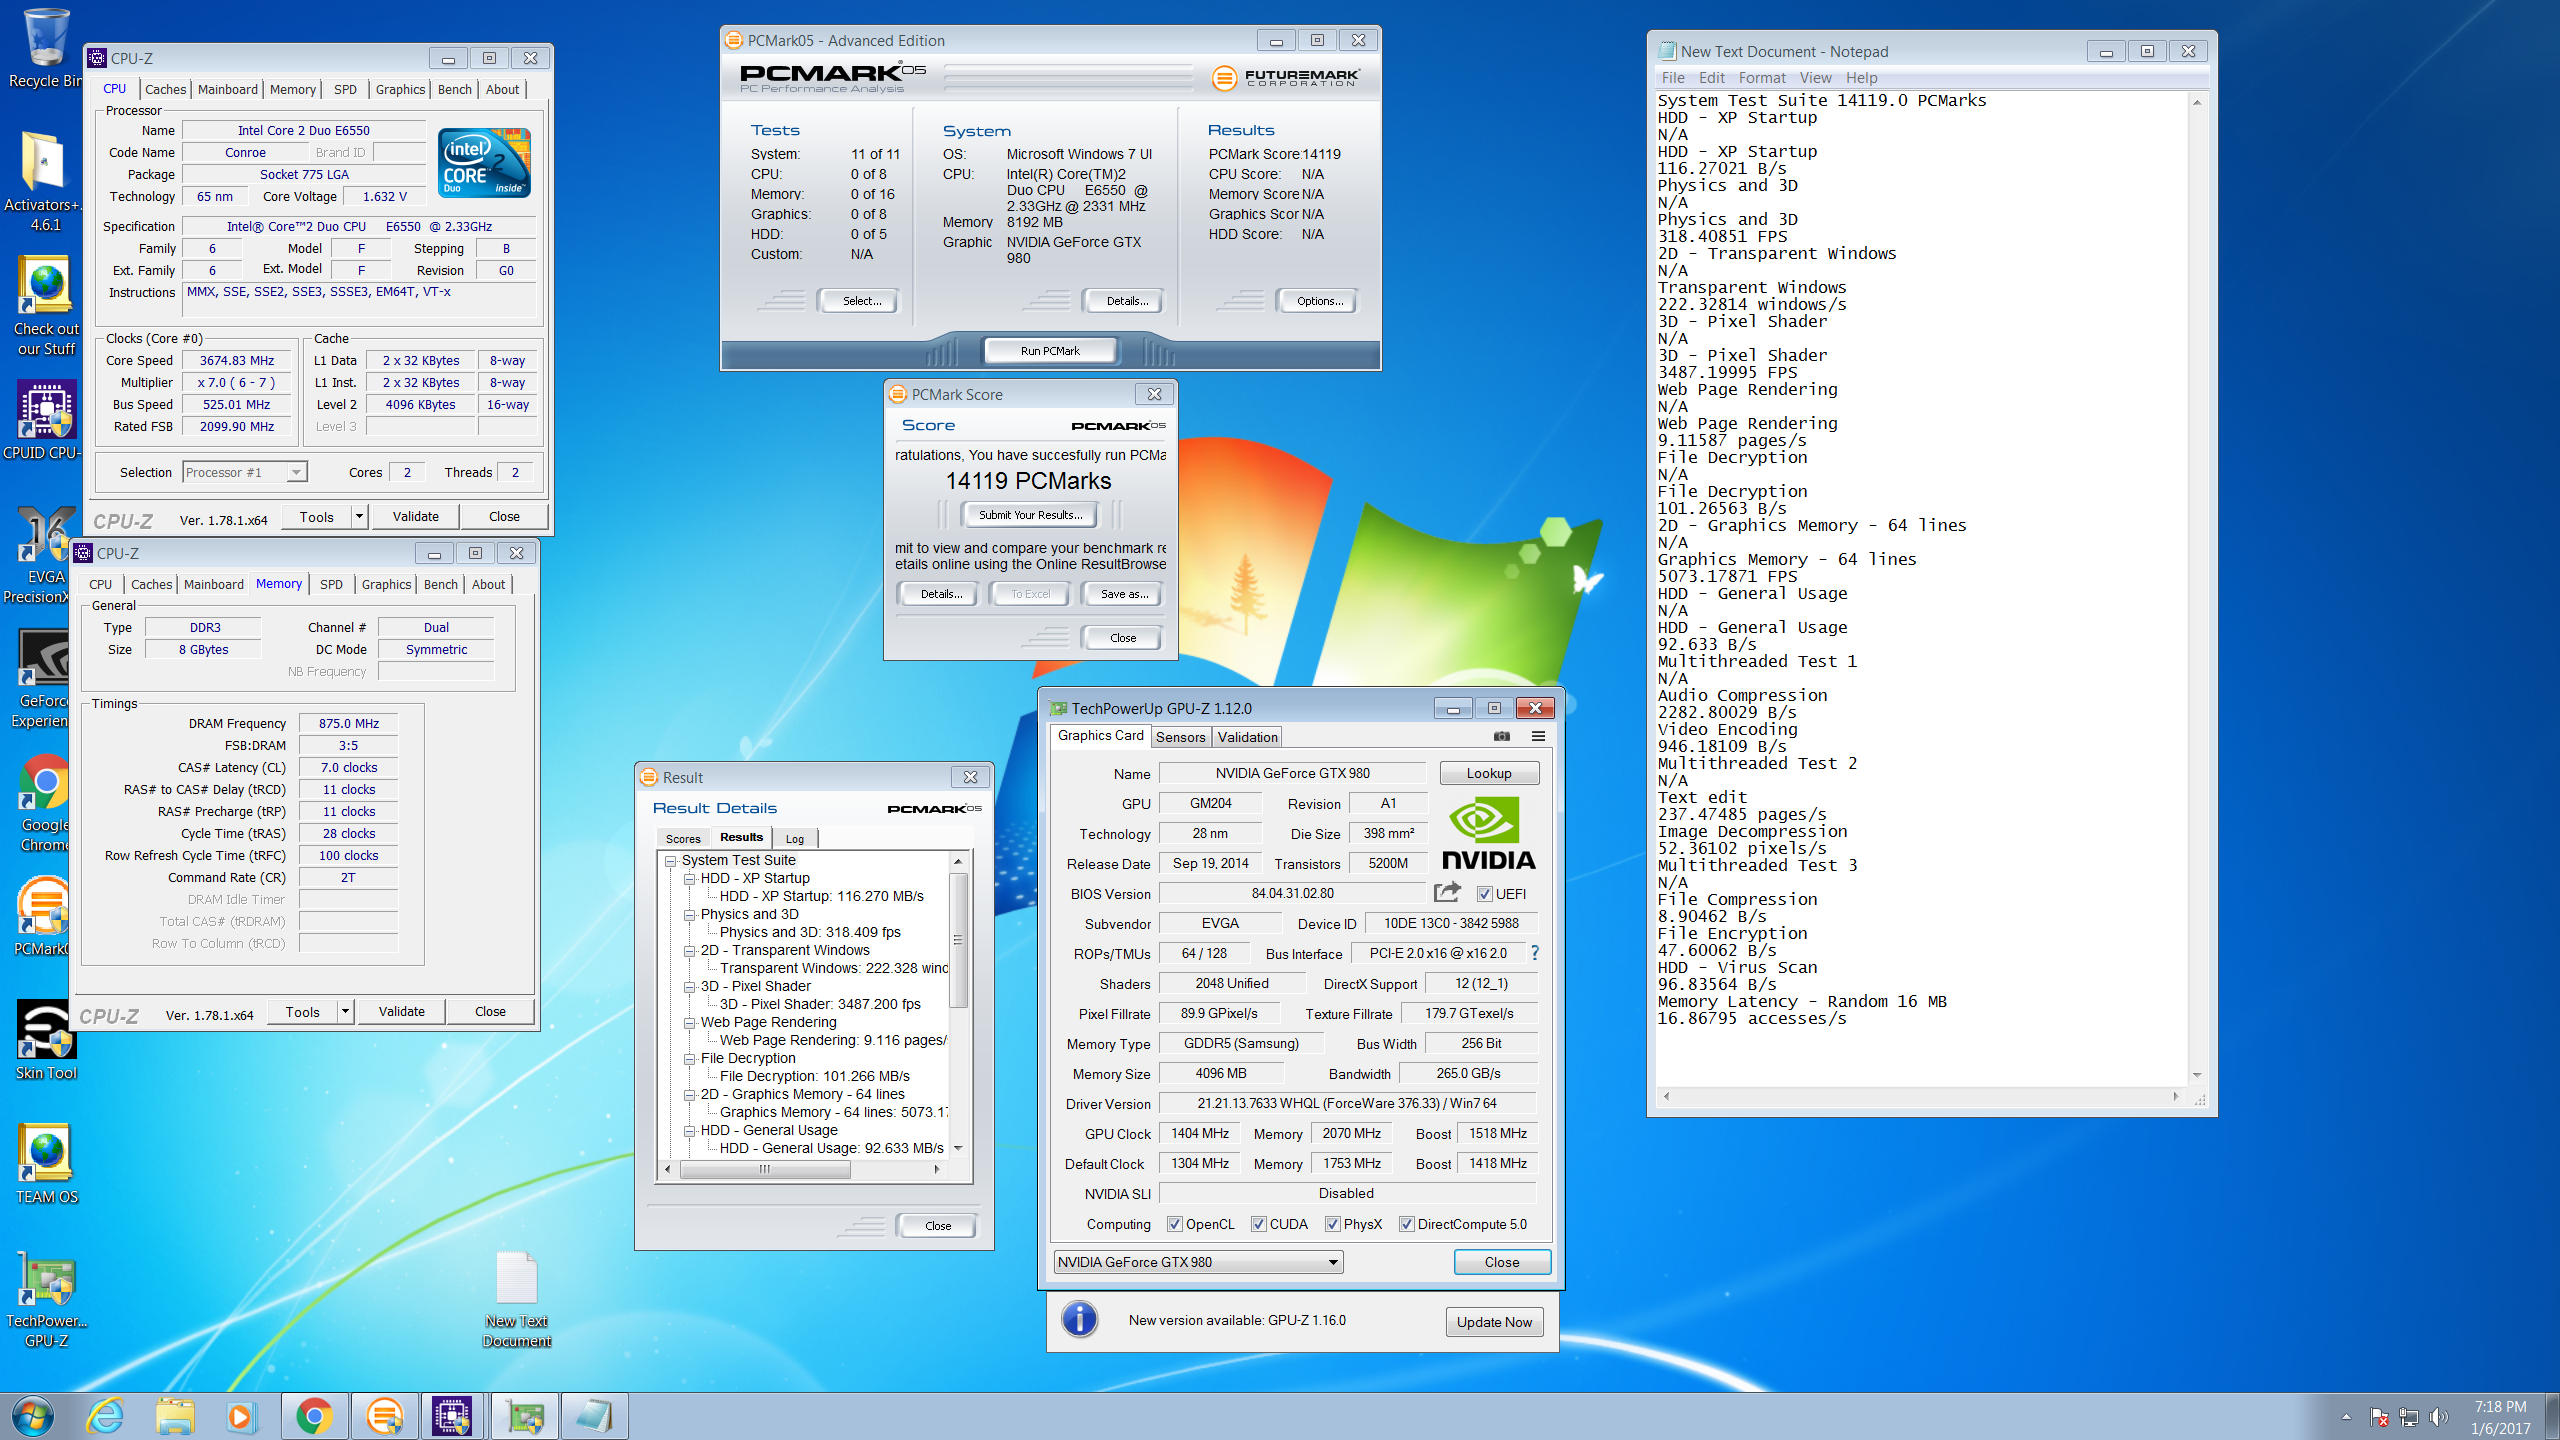
Task: Click the Bus Interface question mark icon
Action: point(1534,953)
